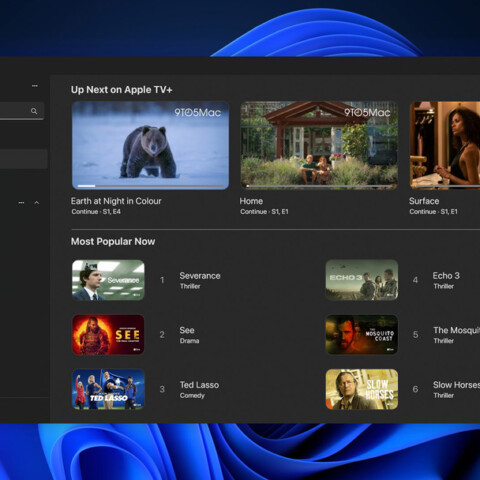Image resolution: width=480 pixels, height=480 pixels.
Task: Click the 'Surface' show title
Action: 424,201
